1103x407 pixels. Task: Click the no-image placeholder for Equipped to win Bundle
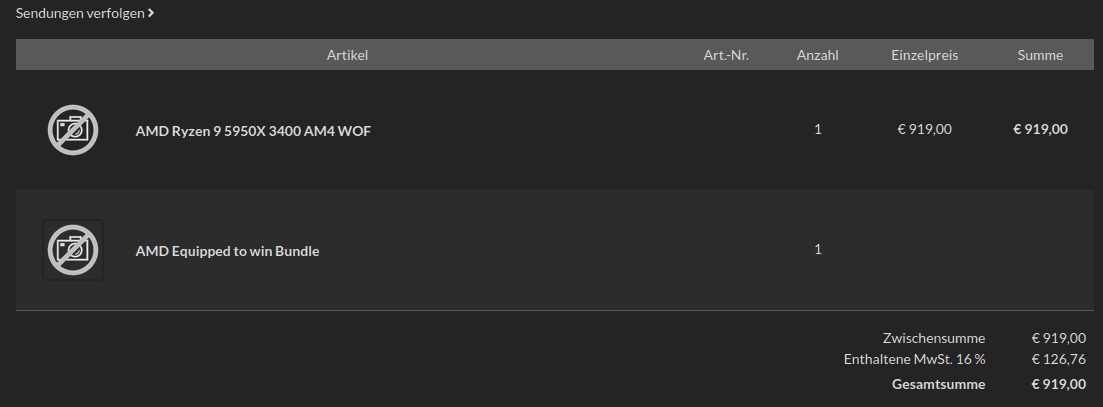click(x=72, y=250)
